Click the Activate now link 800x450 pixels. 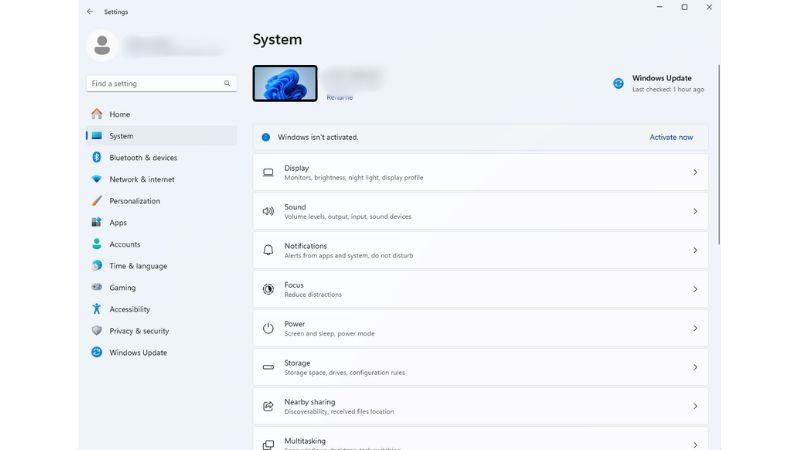[671, 137]
